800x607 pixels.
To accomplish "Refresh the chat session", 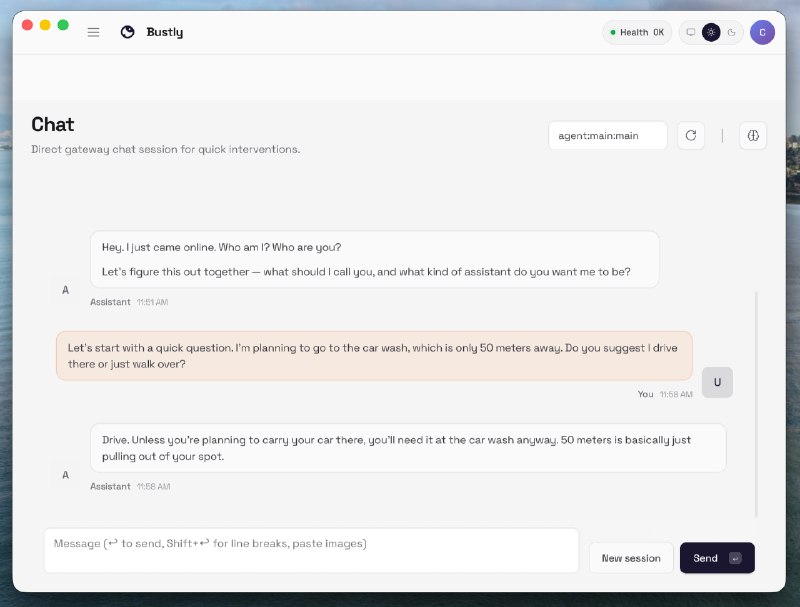I will [x=690, y=136].
